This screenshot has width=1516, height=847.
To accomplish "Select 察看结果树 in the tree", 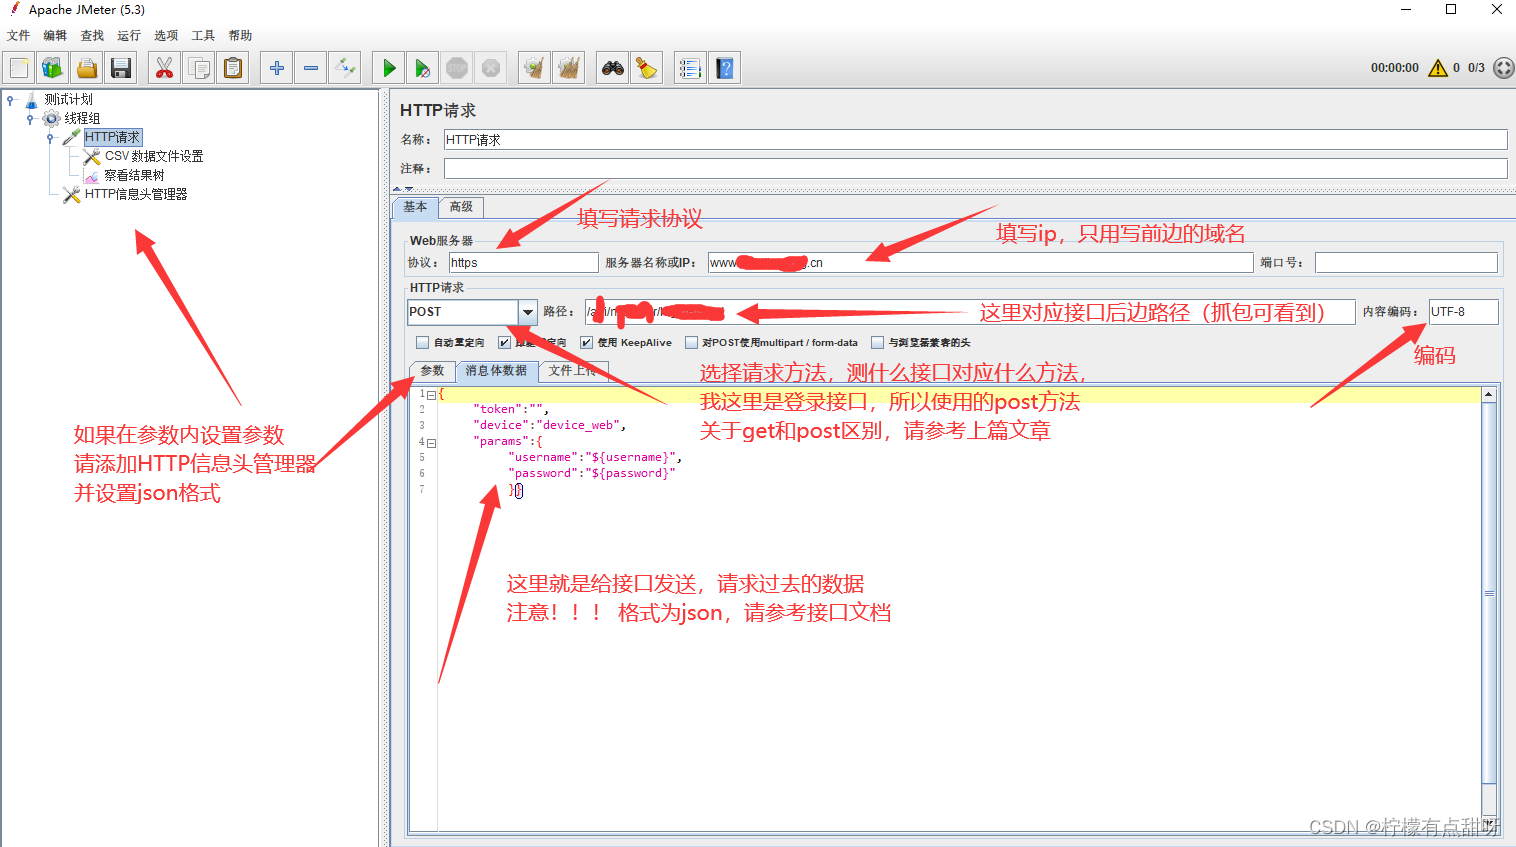I will click(x=134, y=175).
